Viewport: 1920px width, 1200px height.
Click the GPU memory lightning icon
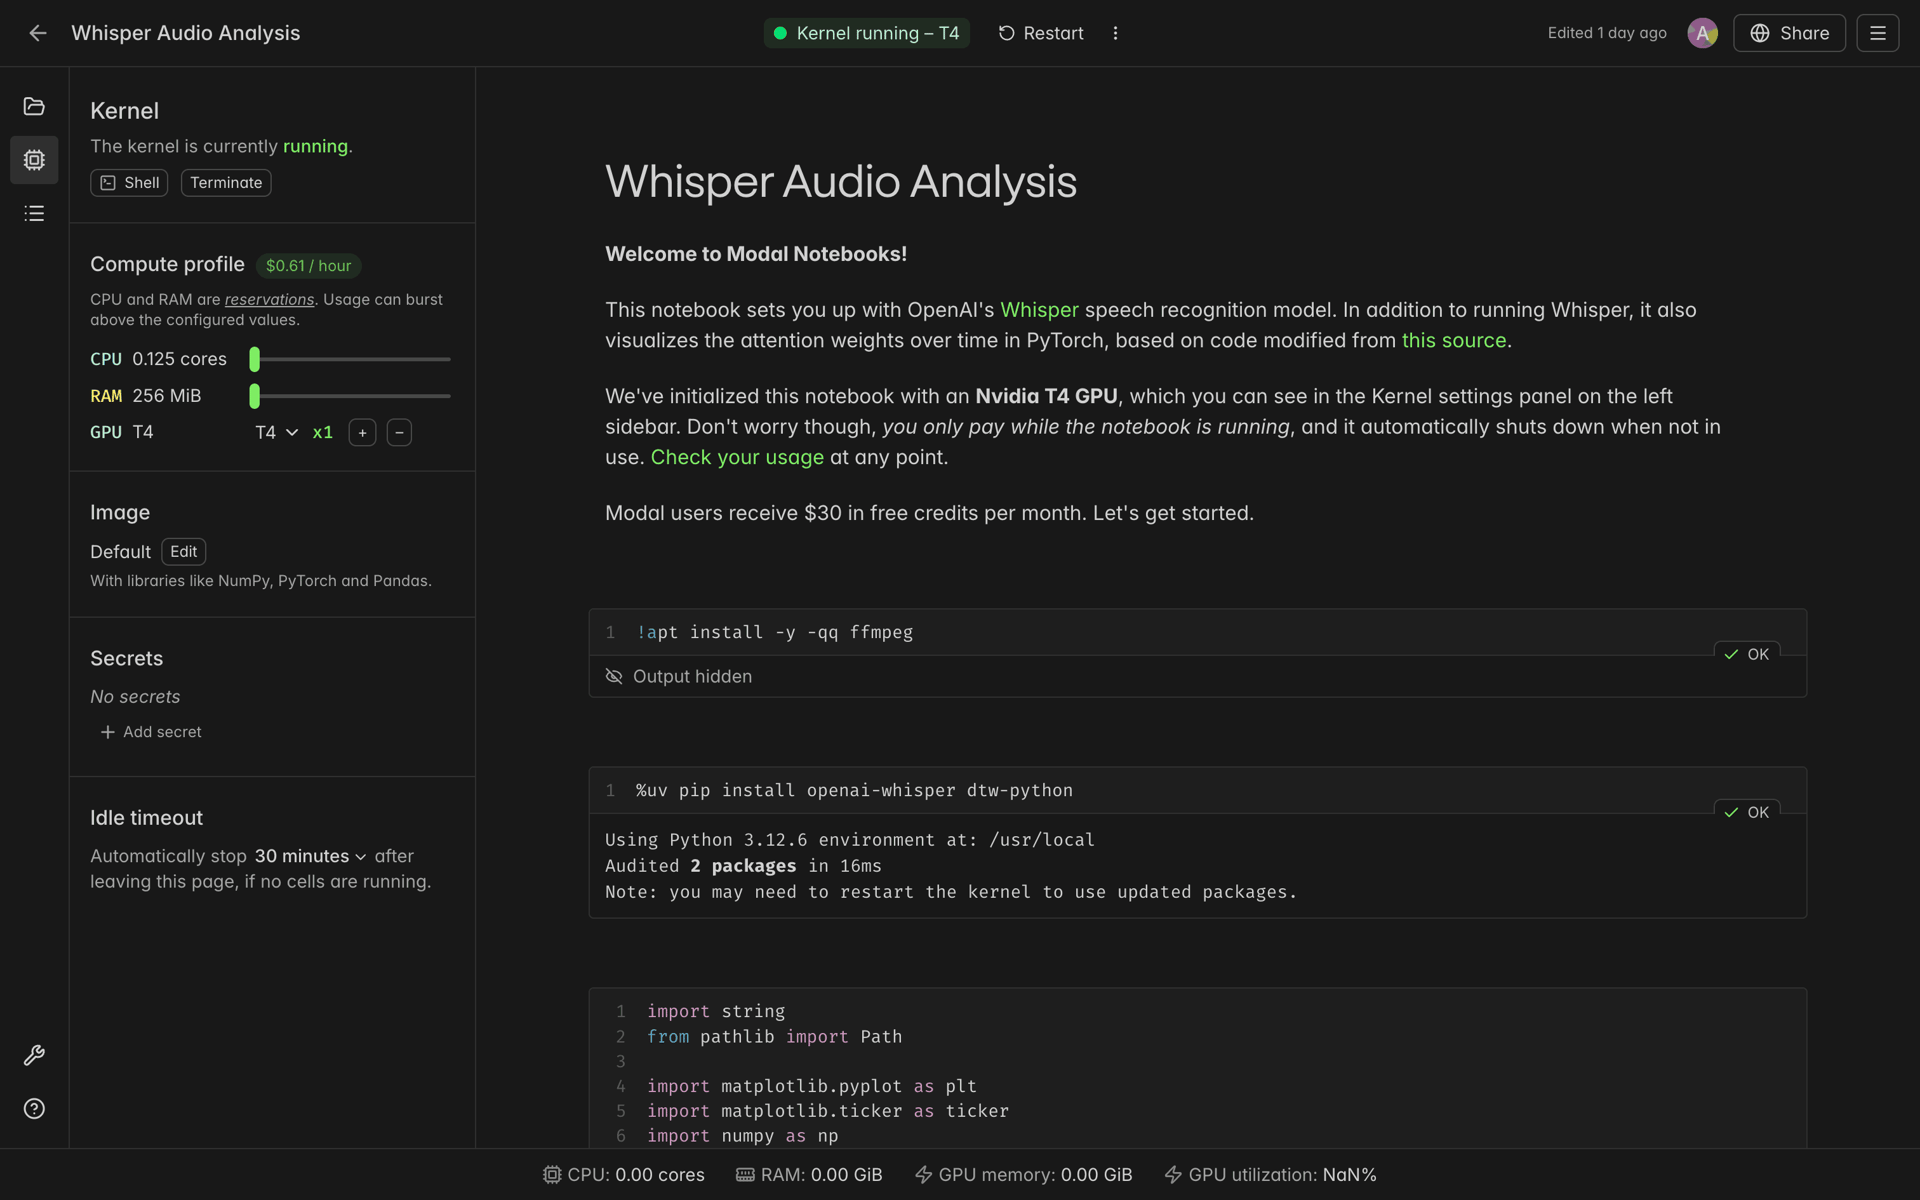pos(923,1174)
